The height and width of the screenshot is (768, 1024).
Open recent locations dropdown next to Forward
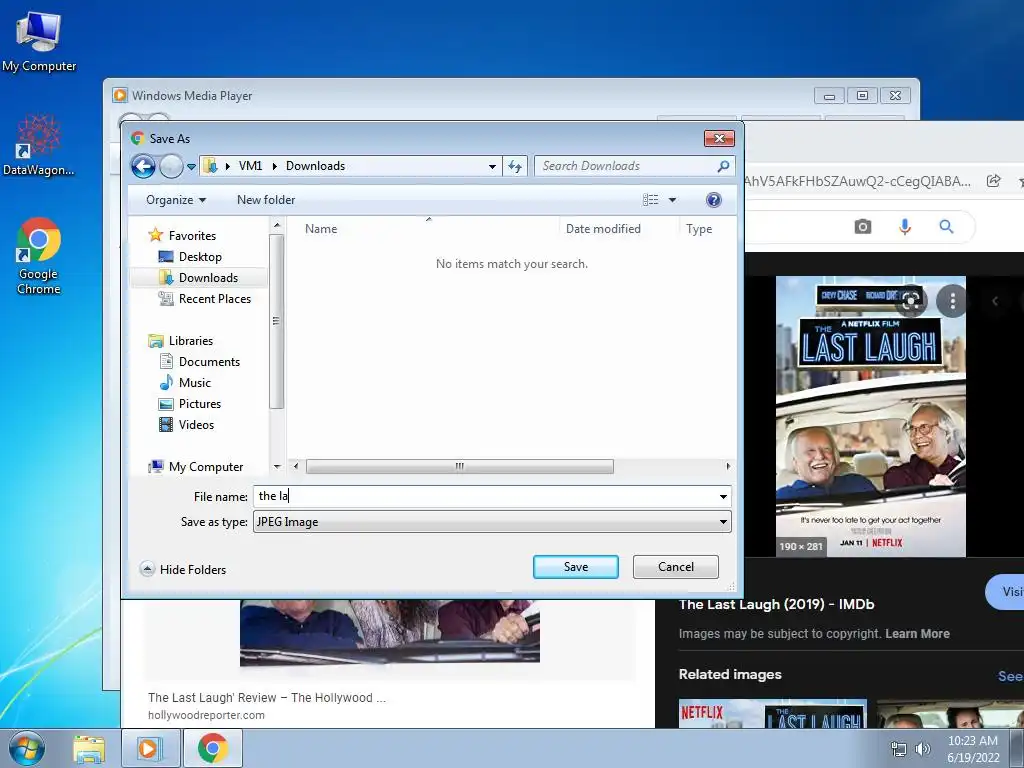(x=191, y=167)
